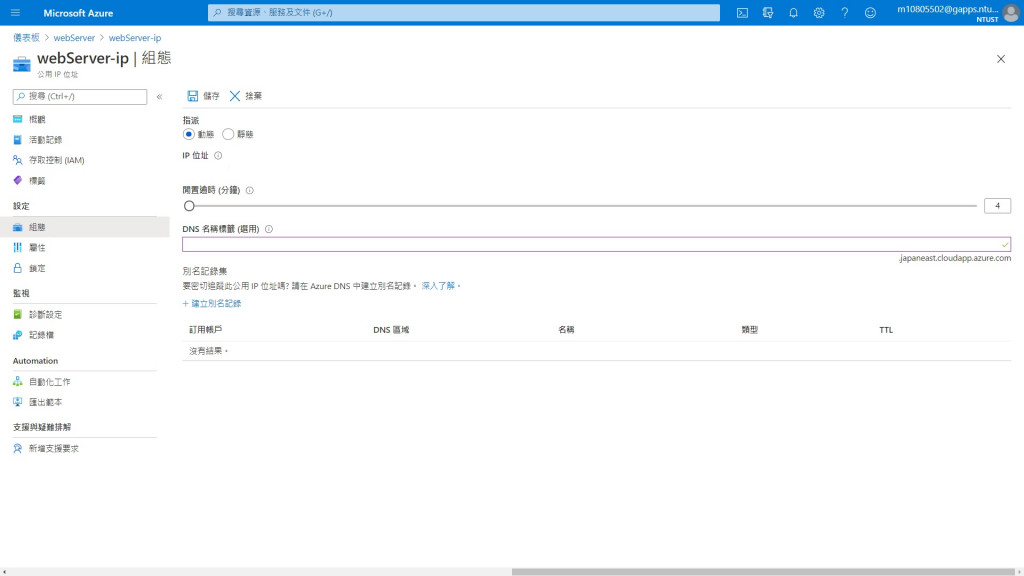Click the .japaneast.cloudapp.azure.com suffix text

pyautogui.click(x=955, y=258)
